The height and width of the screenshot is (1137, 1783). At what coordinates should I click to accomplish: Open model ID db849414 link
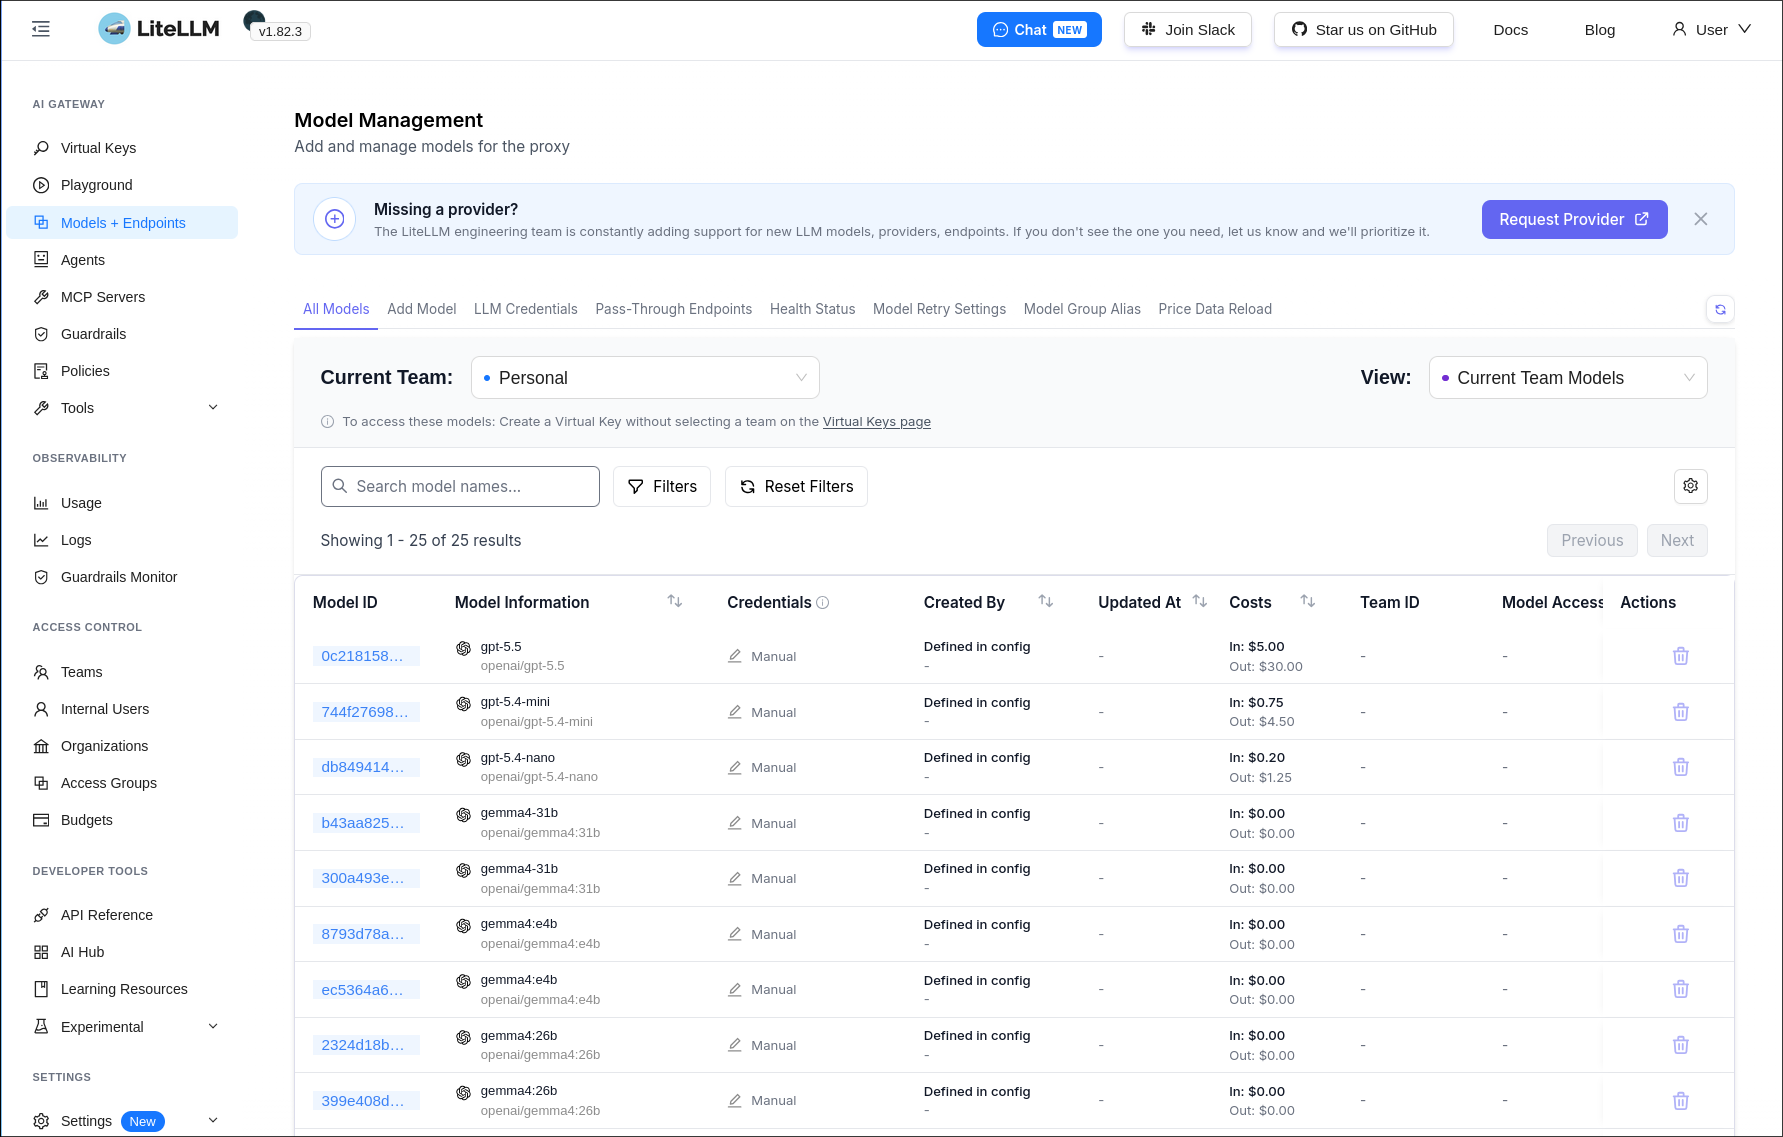tap(365, 767)
